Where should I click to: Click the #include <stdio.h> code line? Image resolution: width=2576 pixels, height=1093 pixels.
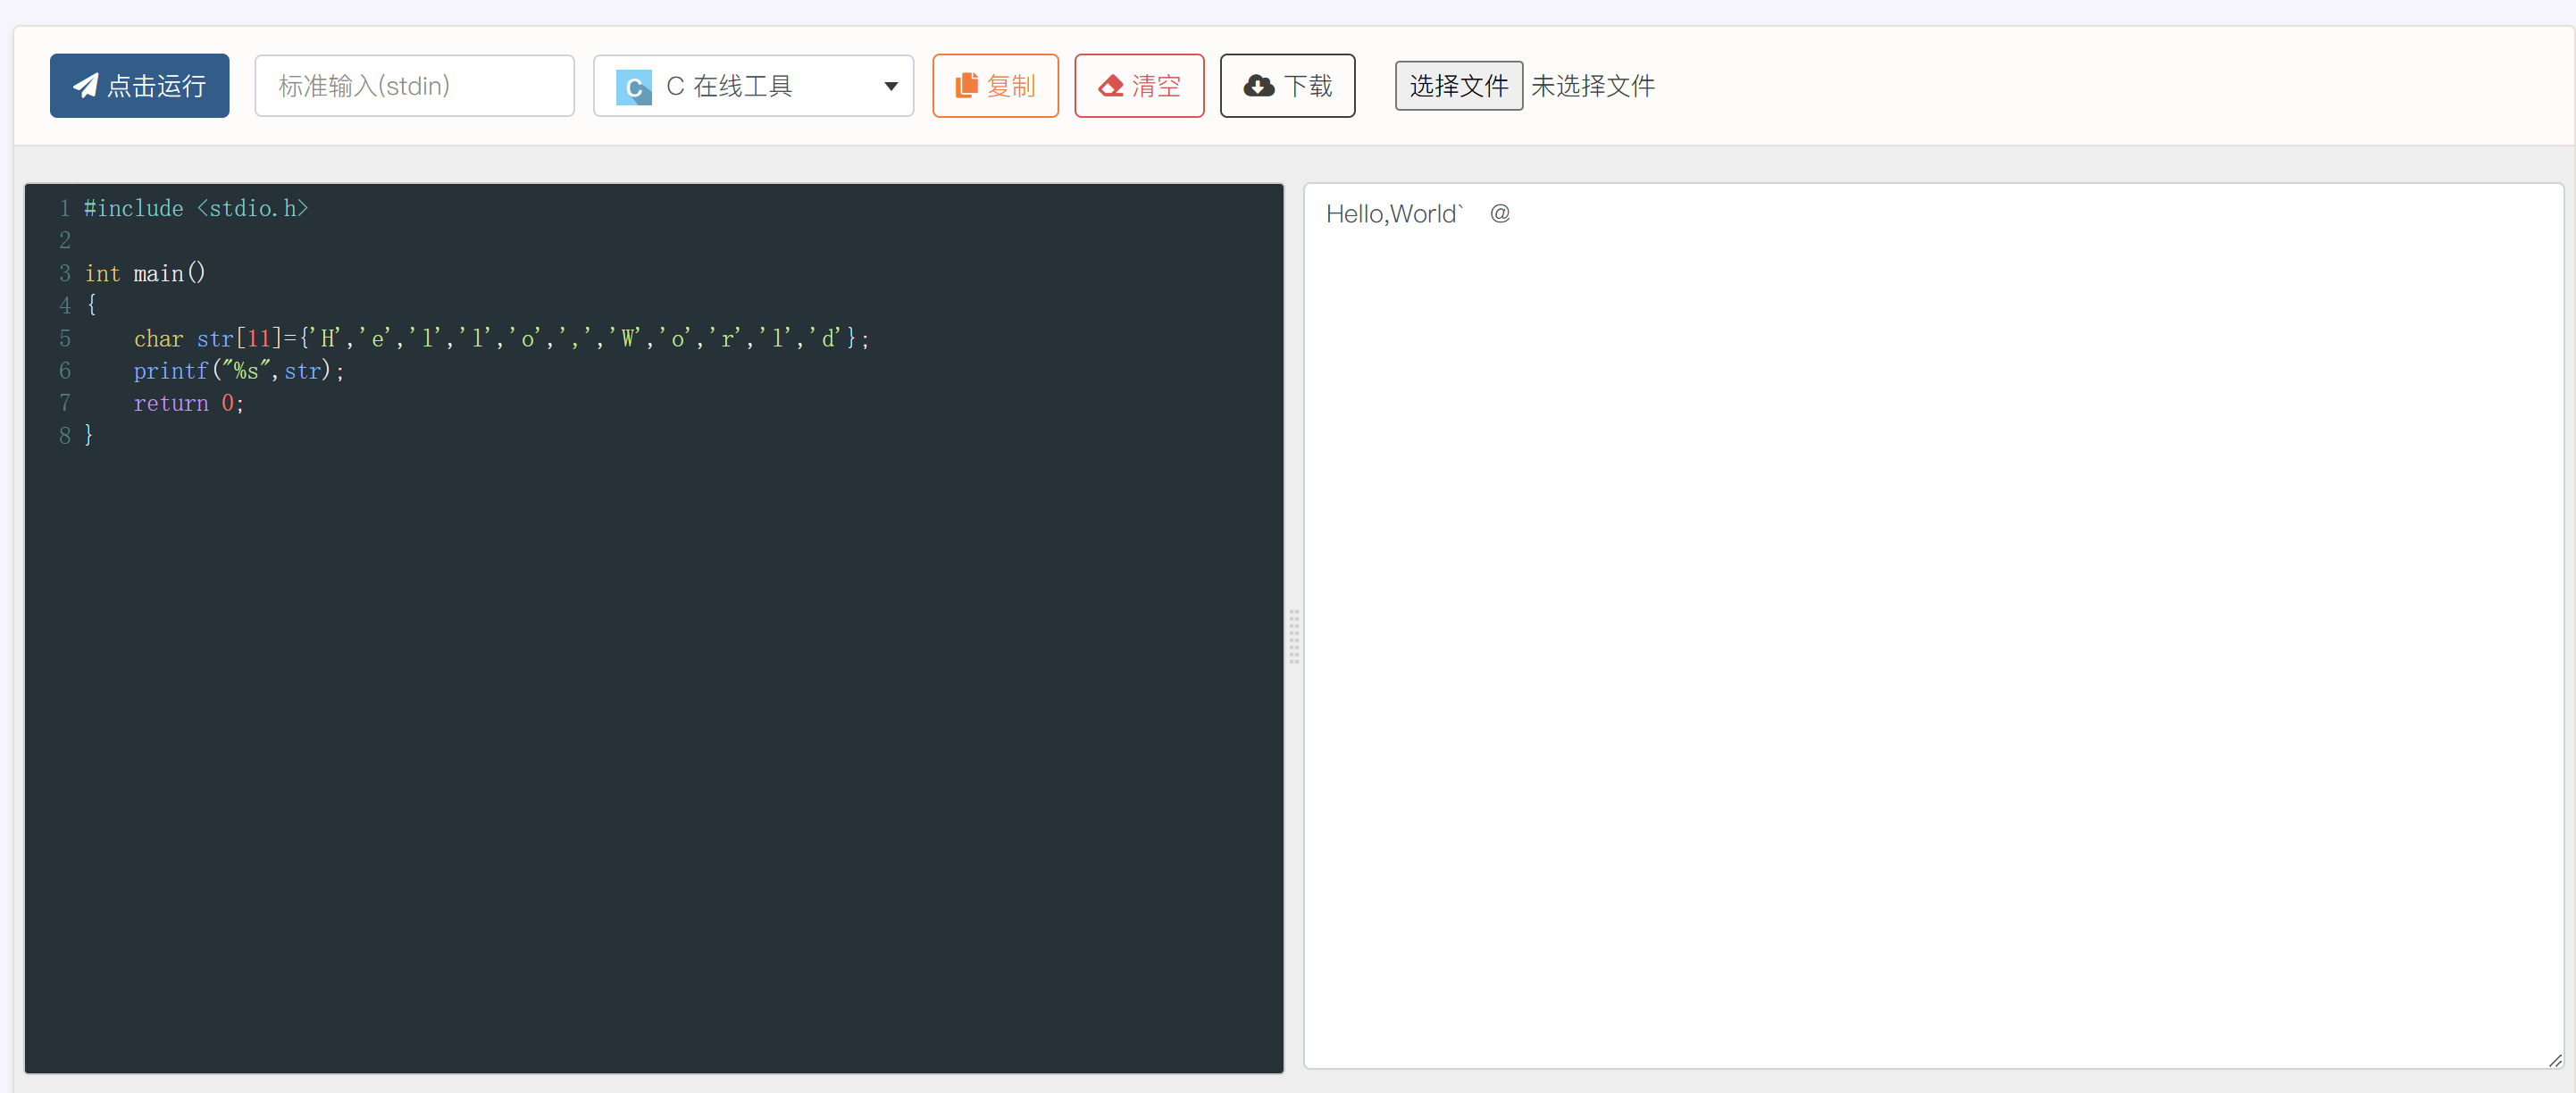196,208
